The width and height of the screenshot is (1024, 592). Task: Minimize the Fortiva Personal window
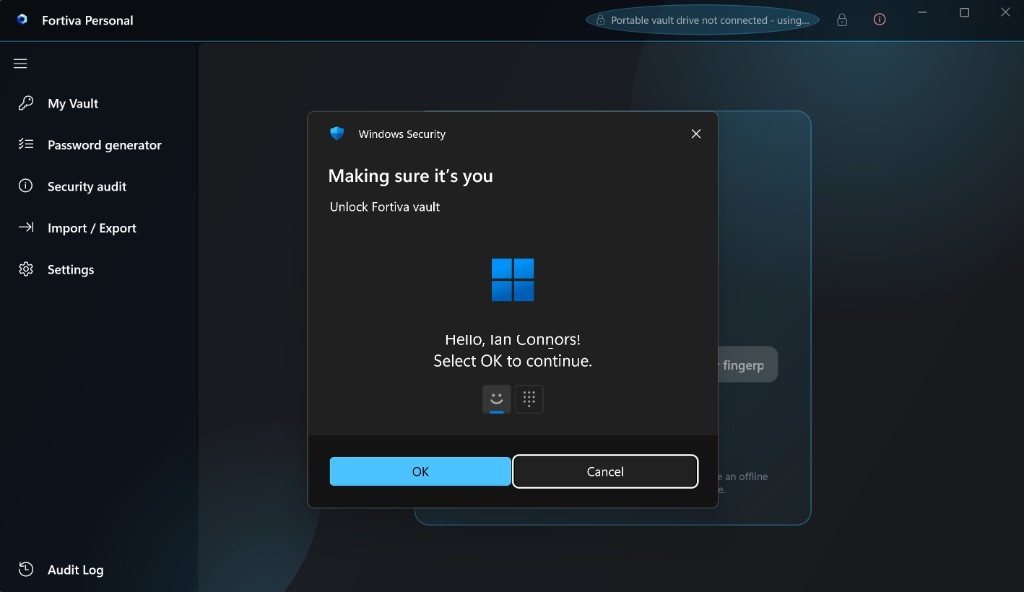pyautogui.click(x=922, y=12)
